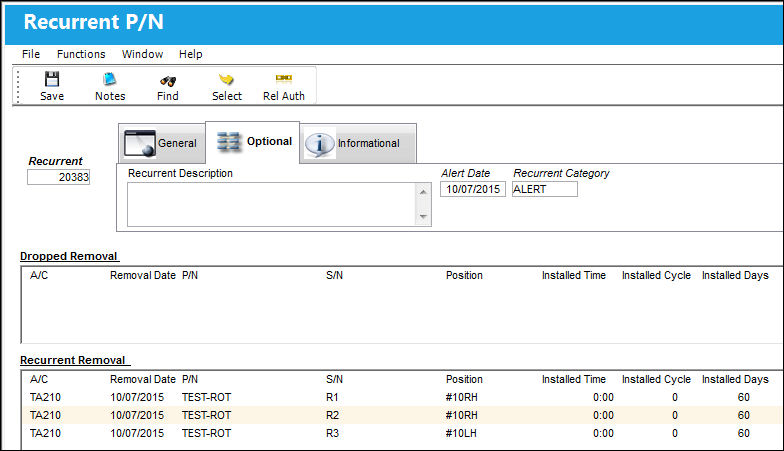Click Recurrent Removal Installed Time column header
Screen dimensions: 784x451
pyautogui.click(x=574, y=380)
